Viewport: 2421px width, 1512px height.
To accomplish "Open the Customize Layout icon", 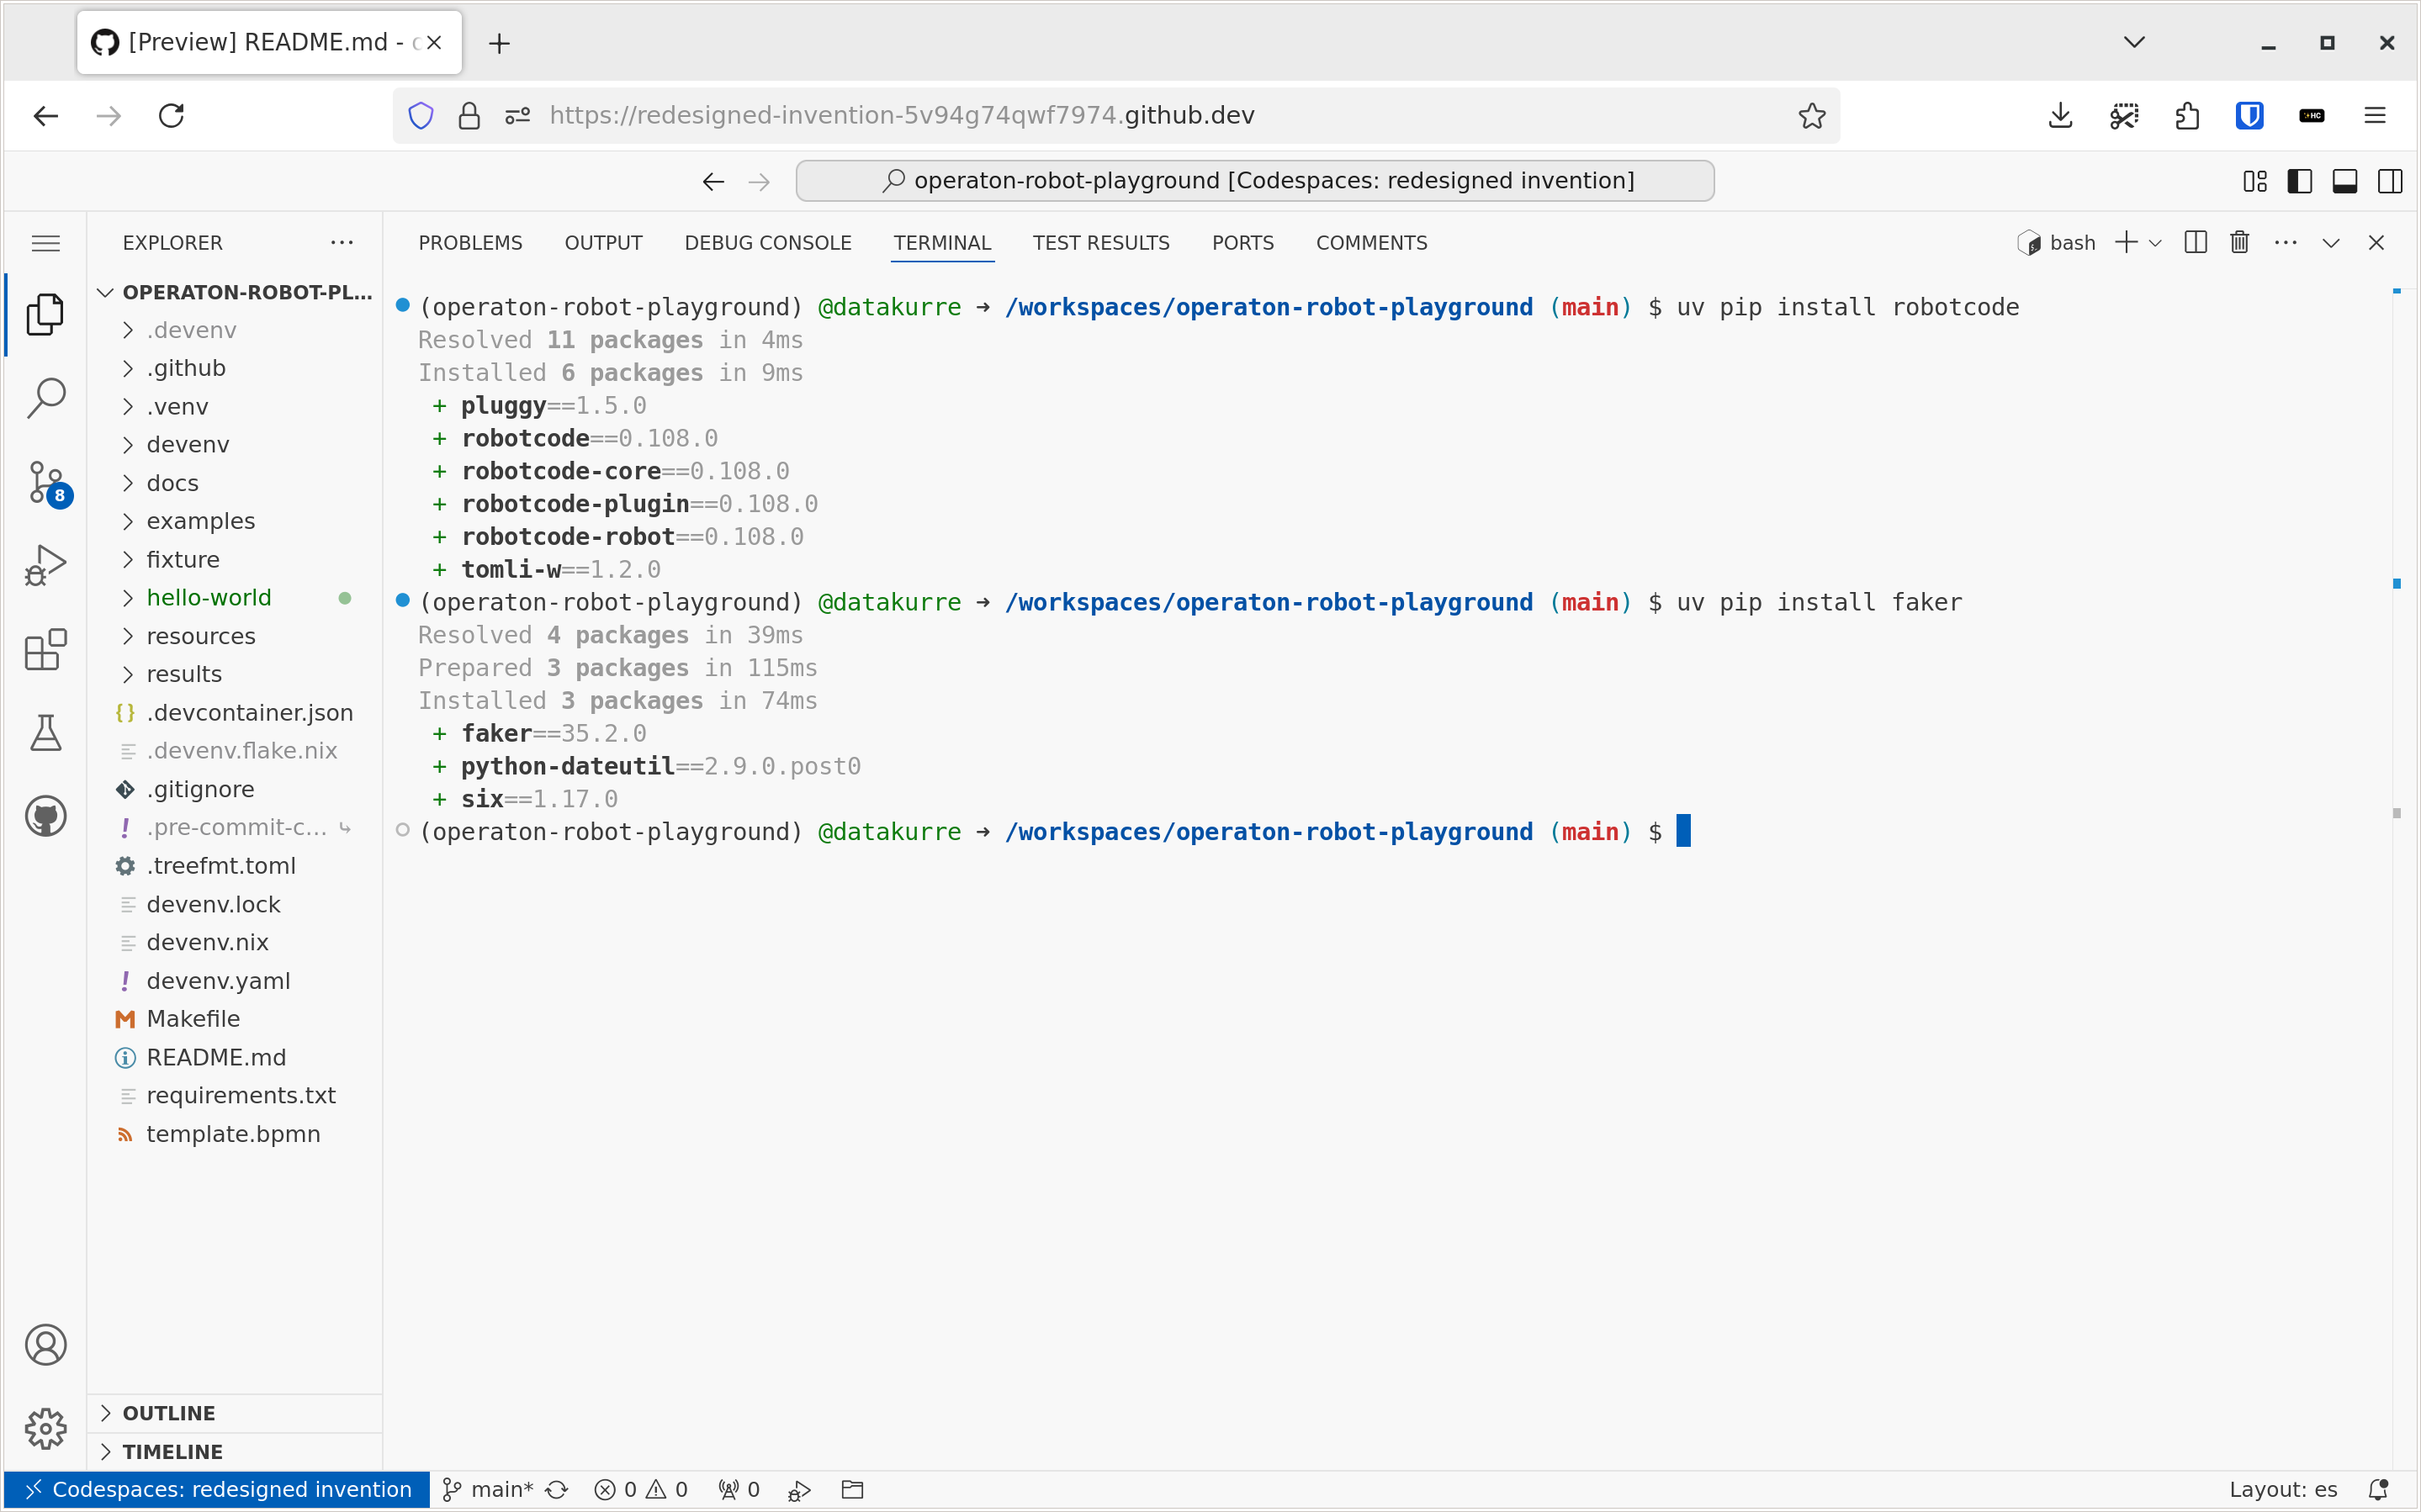I will click(x=2254, y=181).
